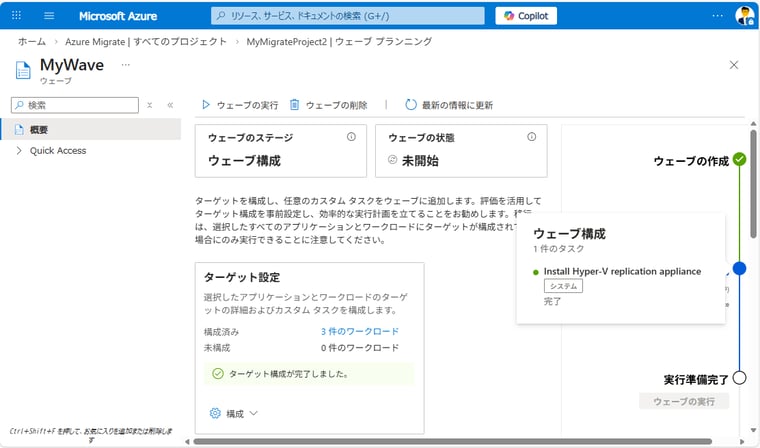Close the MyWave blade
Viewport: 760px width, 448px height.
click(734, 65)
